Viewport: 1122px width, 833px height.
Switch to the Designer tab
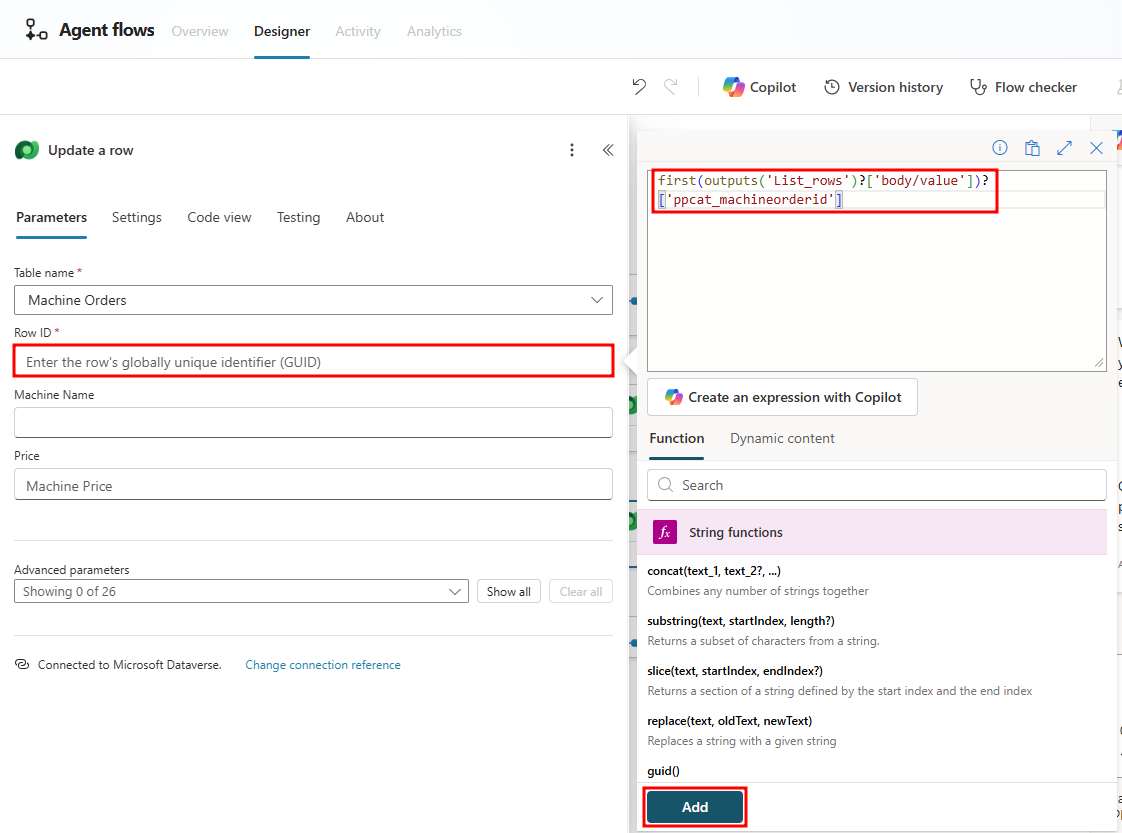click(282, 31)
